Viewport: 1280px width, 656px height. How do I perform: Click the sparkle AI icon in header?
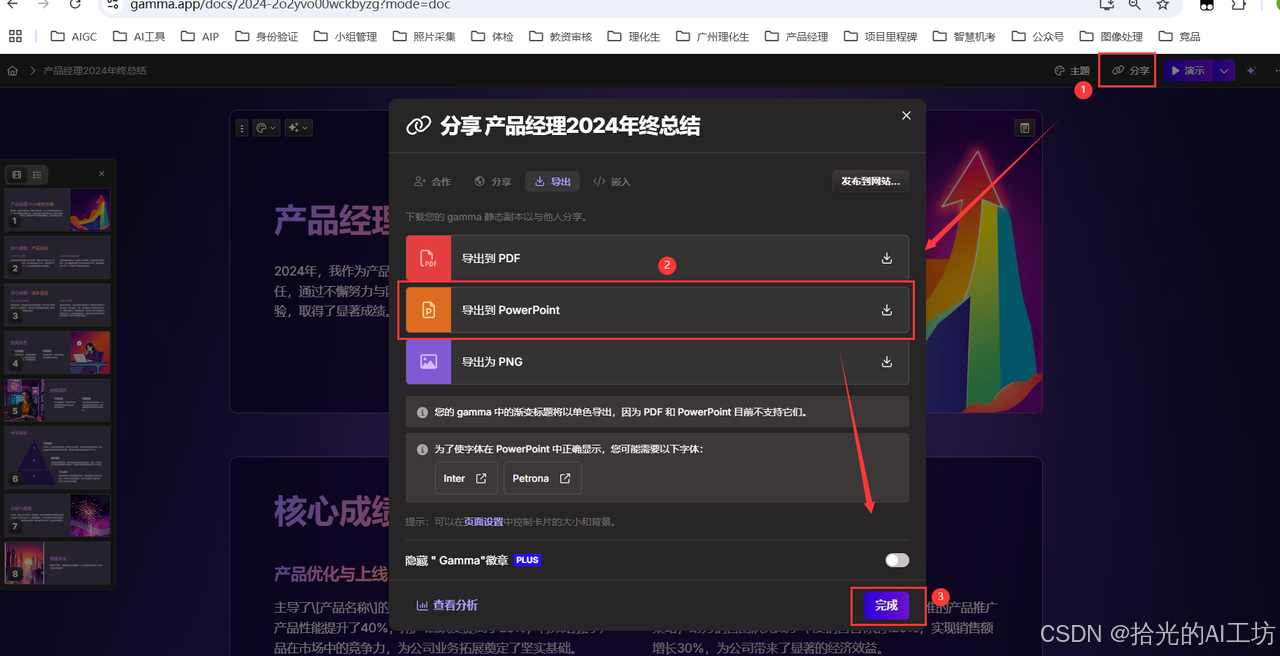click(x=1251, y=71)
